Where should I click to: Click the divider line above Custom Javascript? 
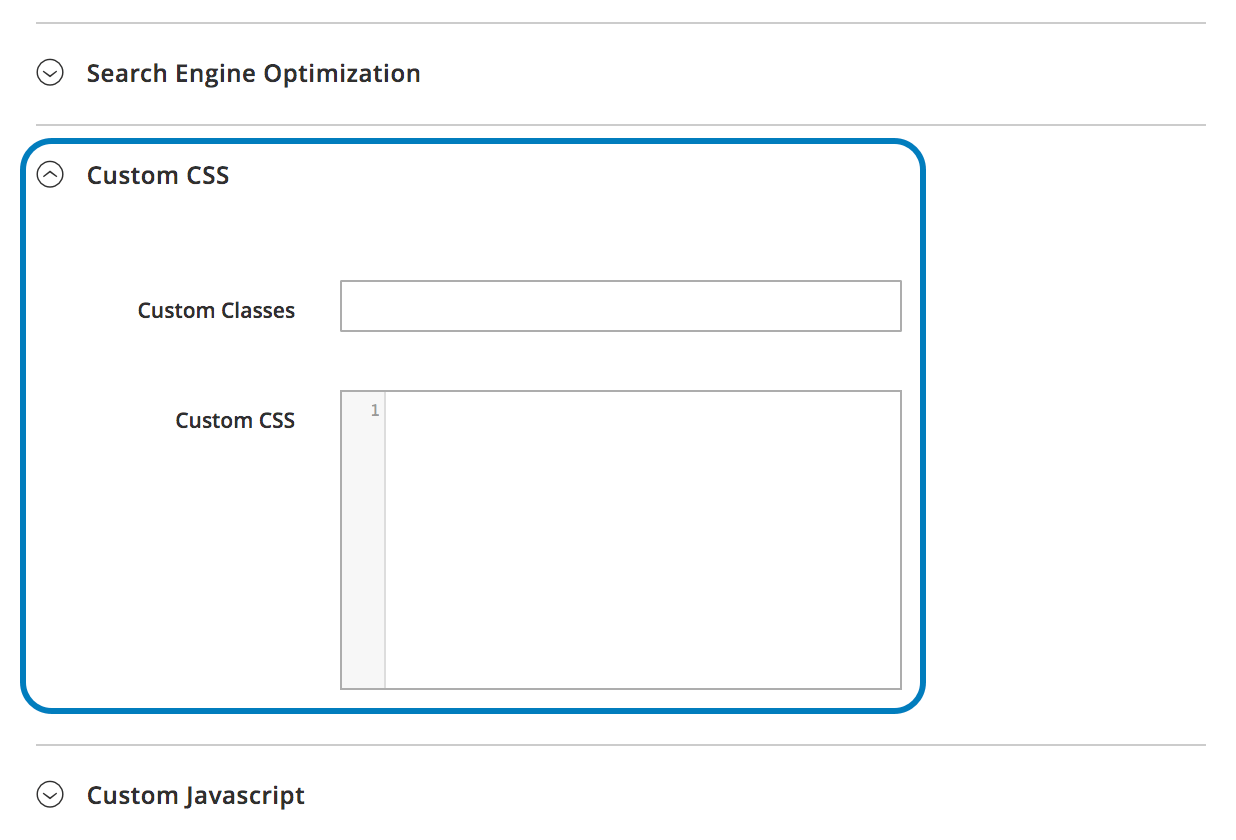pyautogui.click(x=620, y=745)
